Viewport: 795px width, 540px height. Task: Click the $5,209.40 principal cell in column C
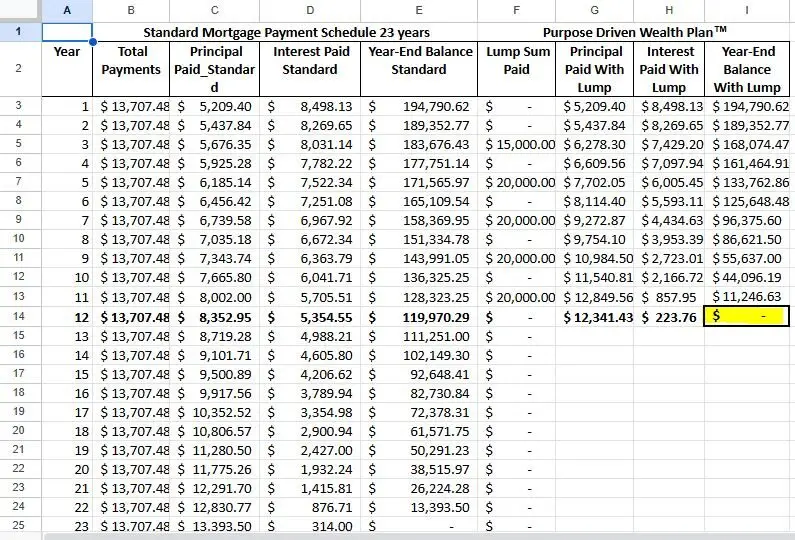point(214,106)
